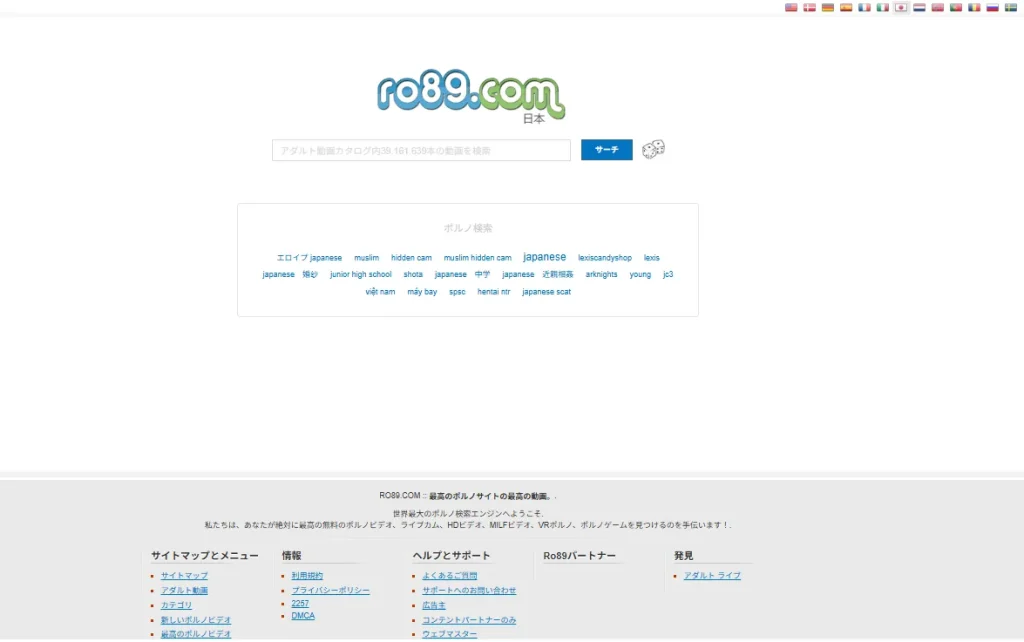
Task: Open the サイトマップ footer link
Action: pos(184,575)
